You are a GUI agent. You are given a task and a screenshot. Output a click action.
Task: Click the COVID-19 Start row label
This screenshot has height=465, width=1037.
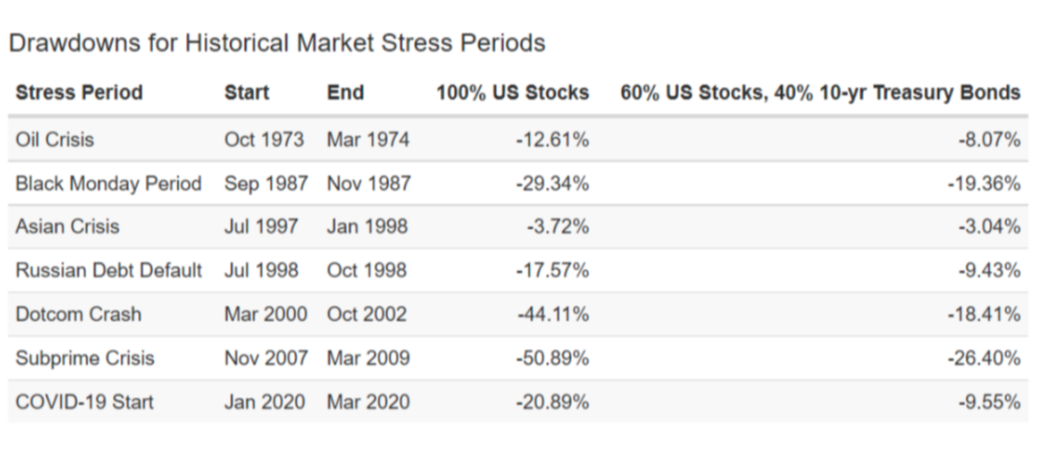pos(85,402)
